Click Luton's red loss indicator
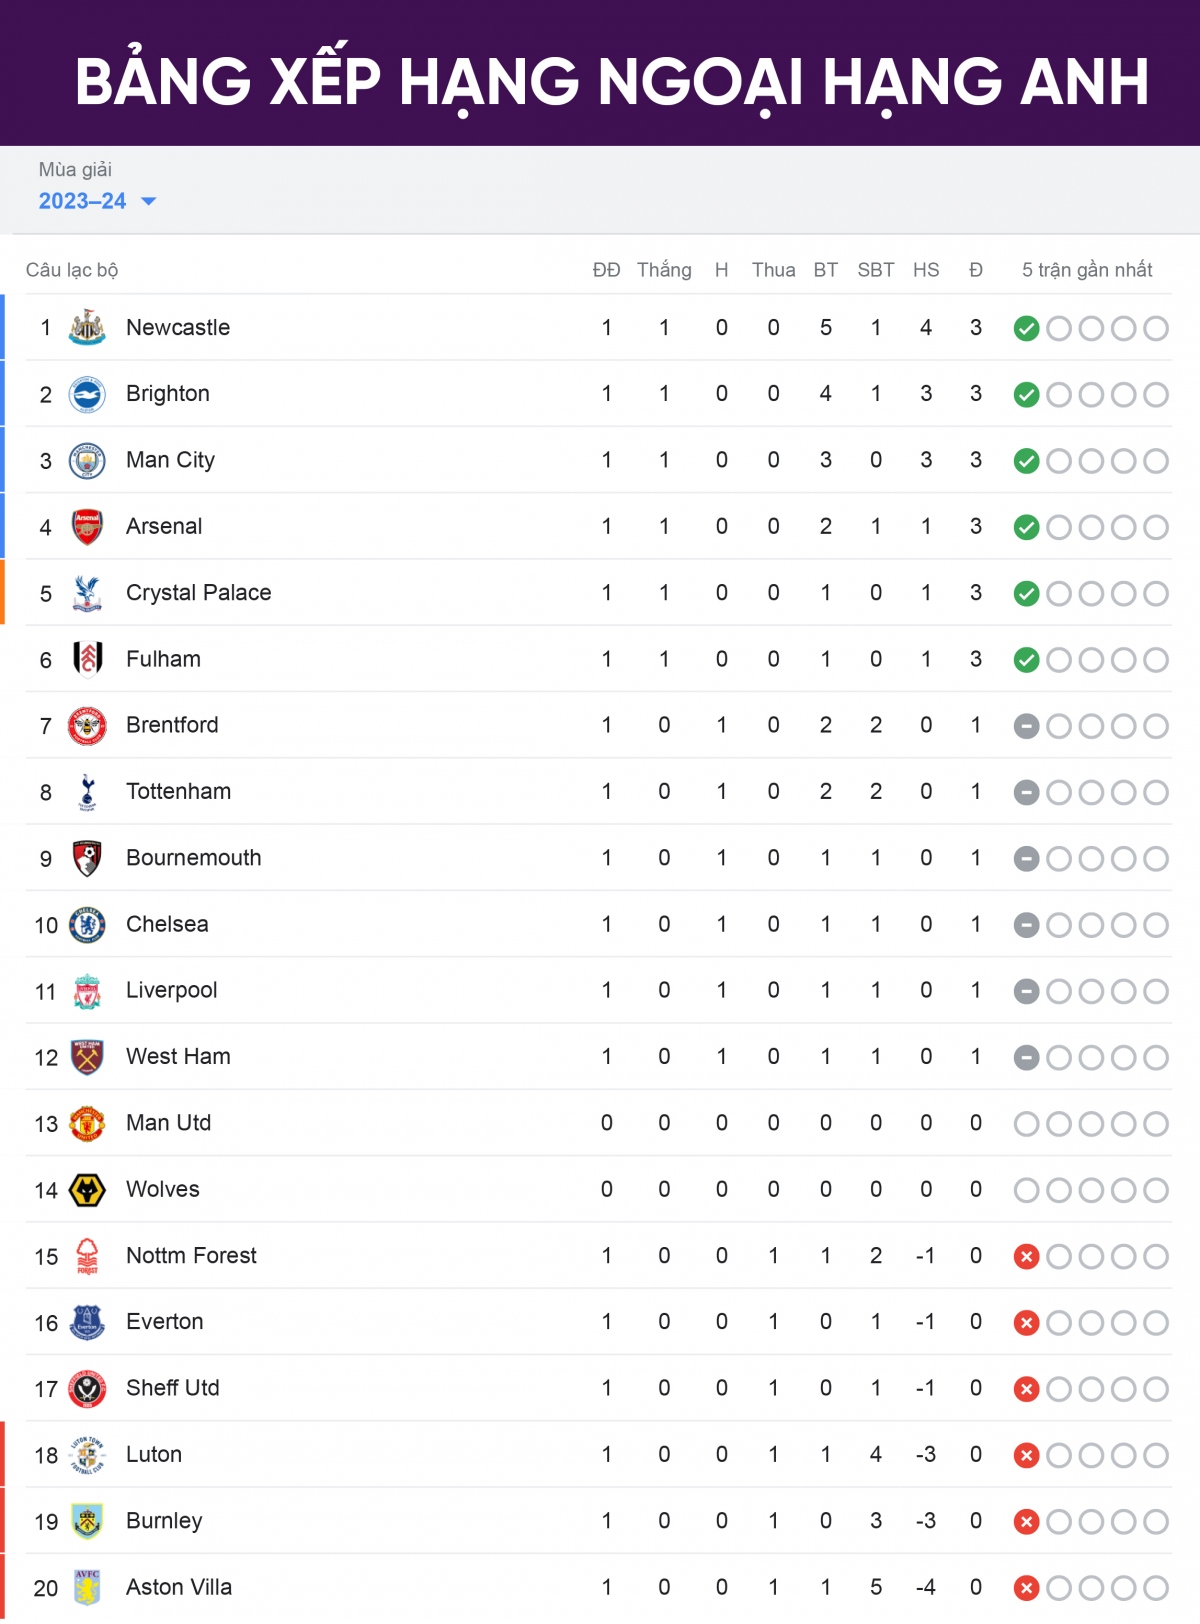The image size is (1200, 1624). [x=1026, y=1456]
